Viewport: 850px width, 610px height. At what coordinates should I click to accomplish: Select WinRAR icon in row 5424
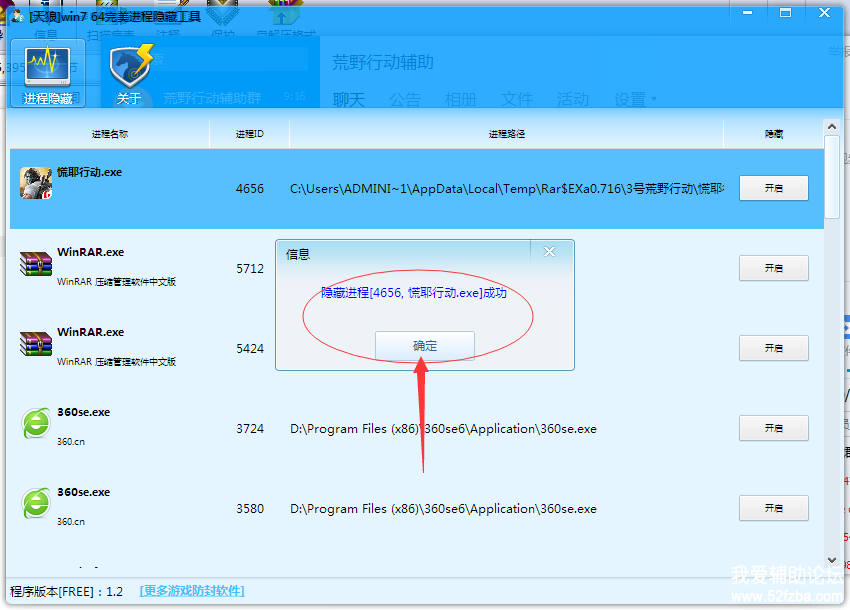pos(36,344)
